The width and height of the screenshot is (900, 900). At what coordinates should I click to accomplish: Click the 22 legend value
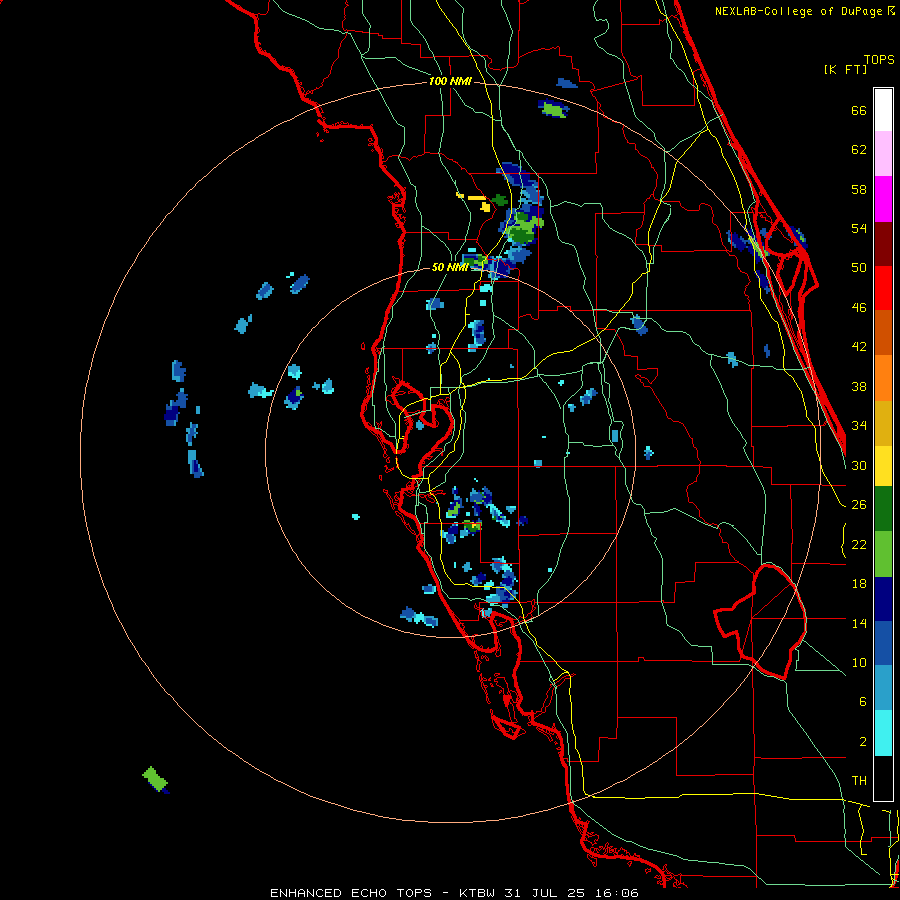[859, 544]
